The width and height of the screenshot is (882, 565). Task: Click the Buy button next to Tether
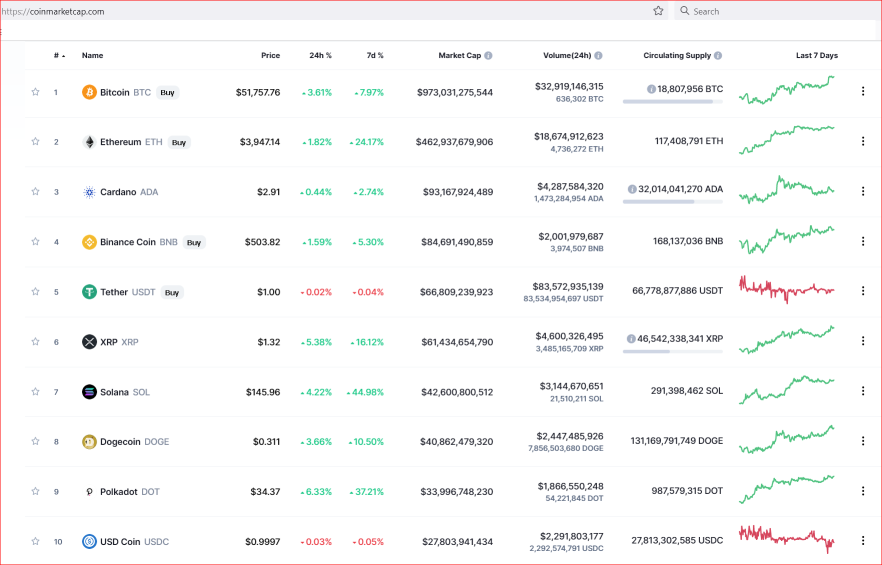172,293
